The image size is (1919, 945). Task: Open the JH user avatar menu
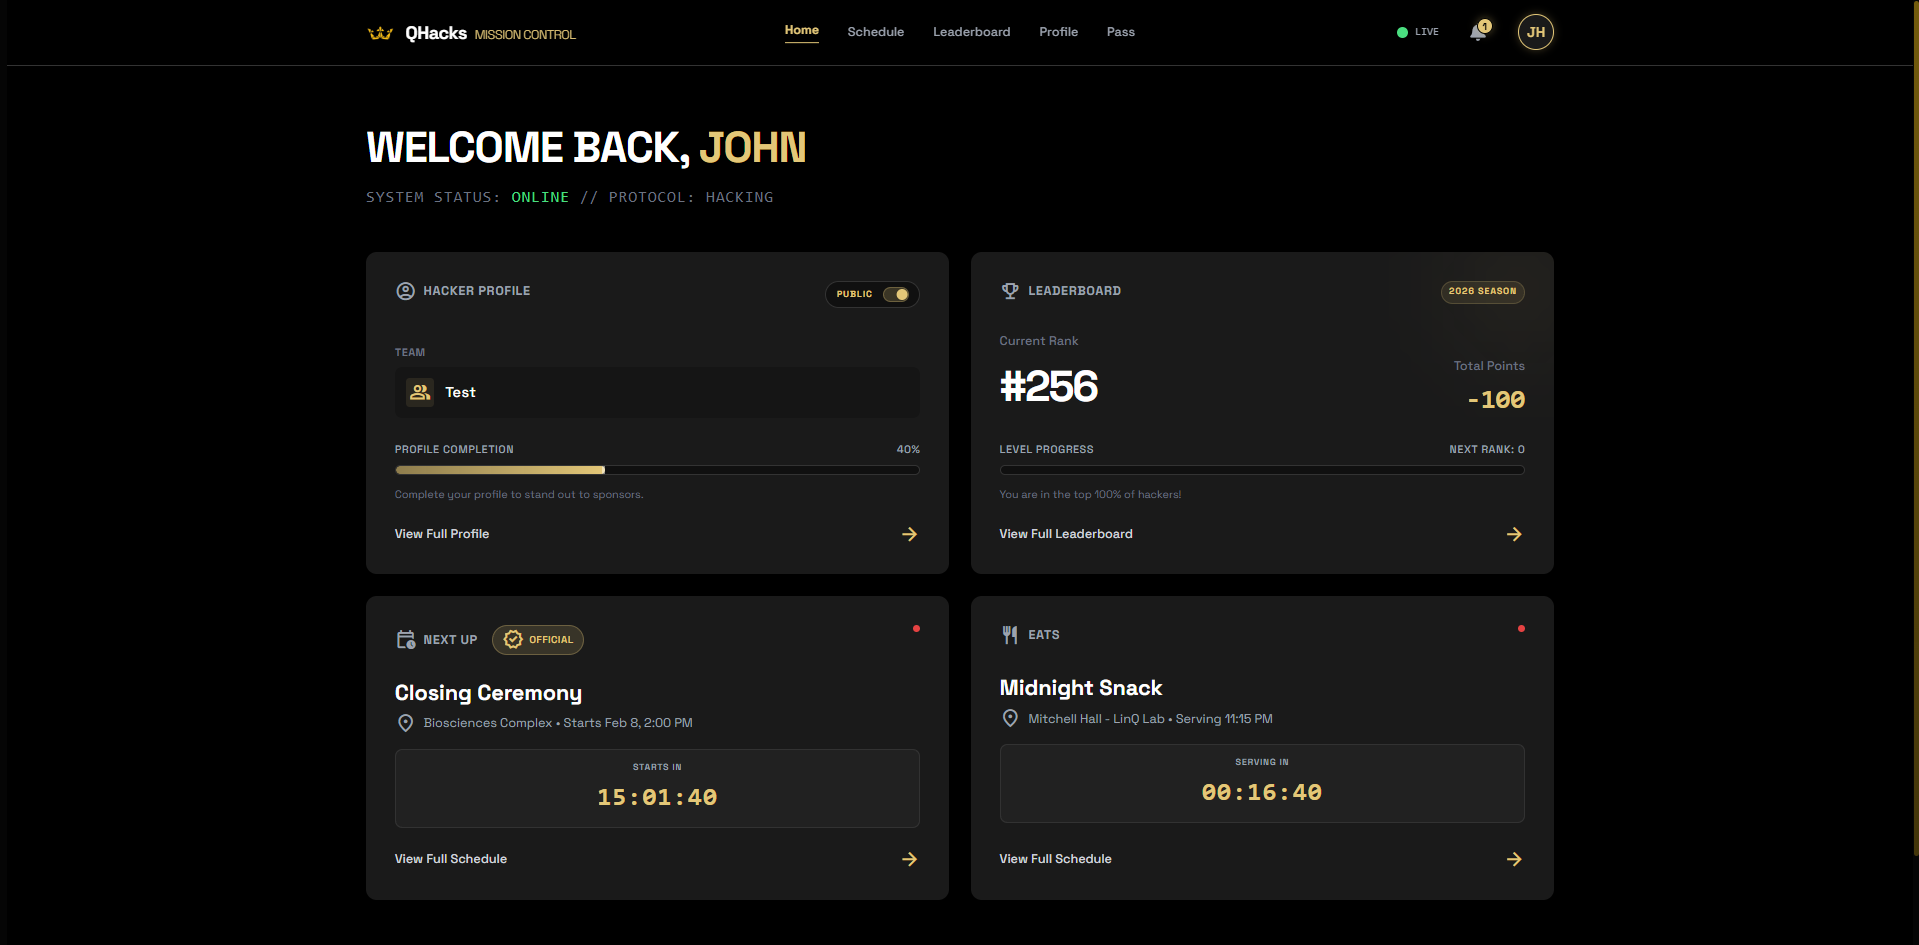tap(1535, 32)
